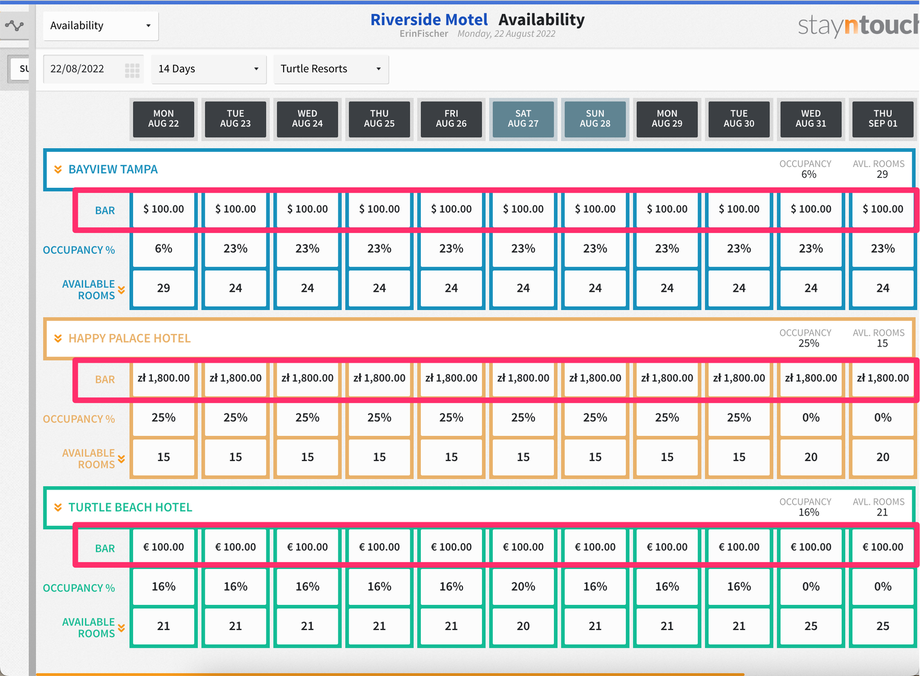Image resolution: width=920 pixels, height=676 pixels.
Task: Click Turtle Beach 20 rooms cell for Aug 27
Action: [523, 627]
